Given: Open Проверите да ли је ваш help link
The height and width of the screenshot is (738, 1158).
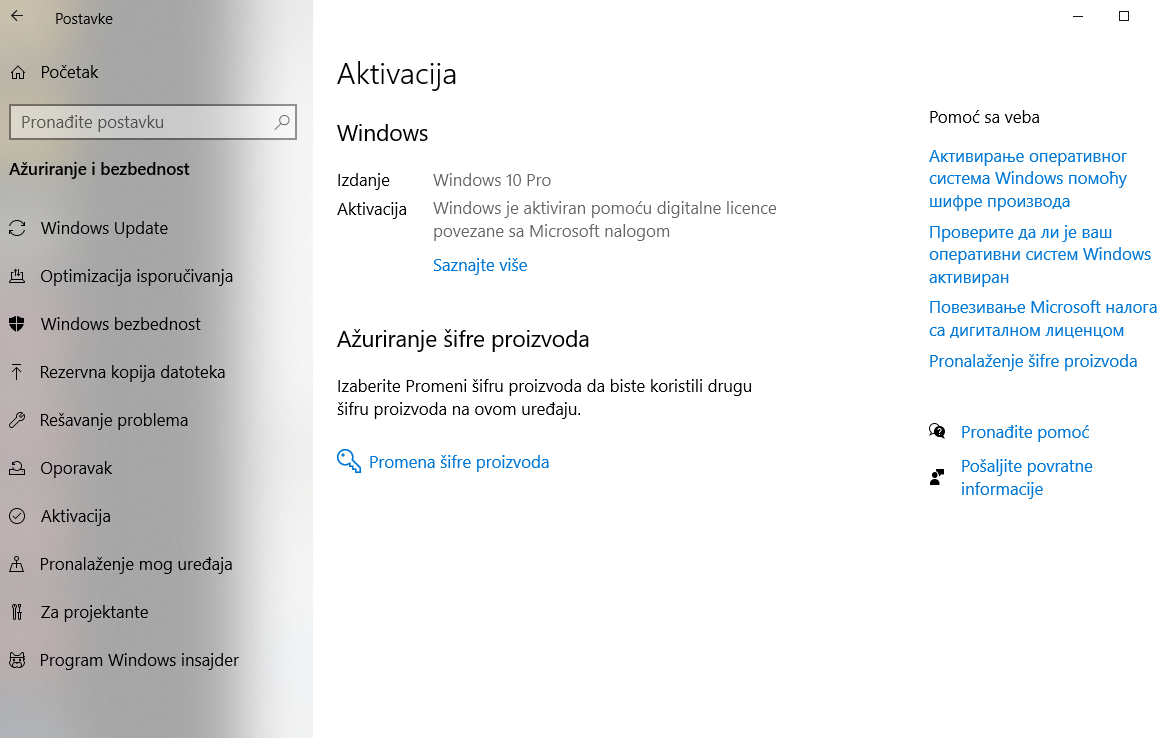Looking at the screenshot, I should click(x=1039, y=255).
